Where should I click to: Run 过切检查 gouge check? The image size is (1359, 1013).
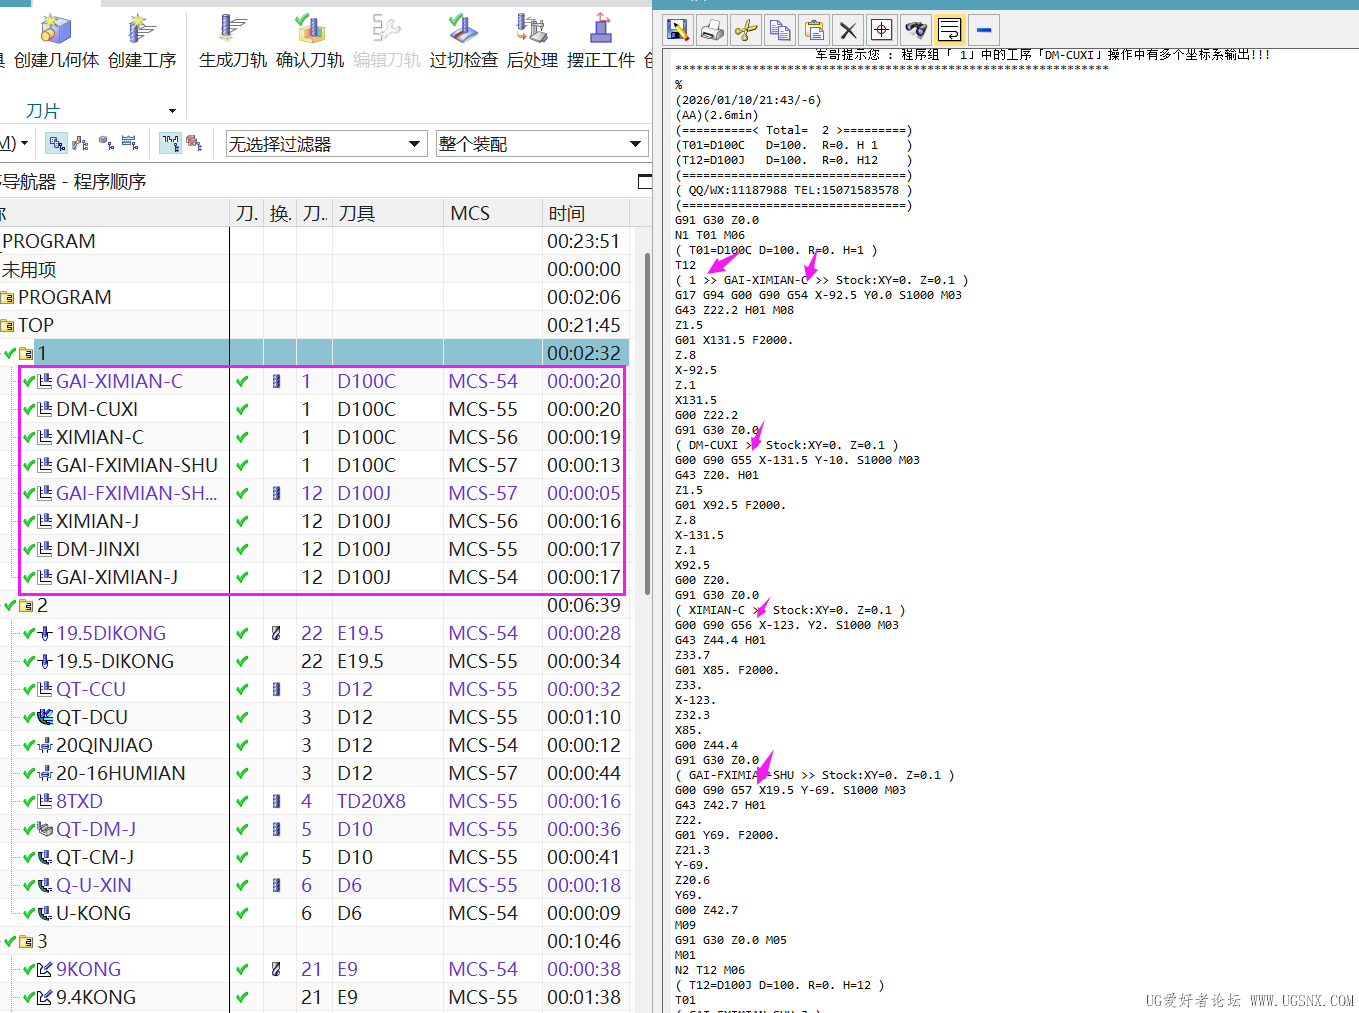pyautogui.click(x=463, y=30)
